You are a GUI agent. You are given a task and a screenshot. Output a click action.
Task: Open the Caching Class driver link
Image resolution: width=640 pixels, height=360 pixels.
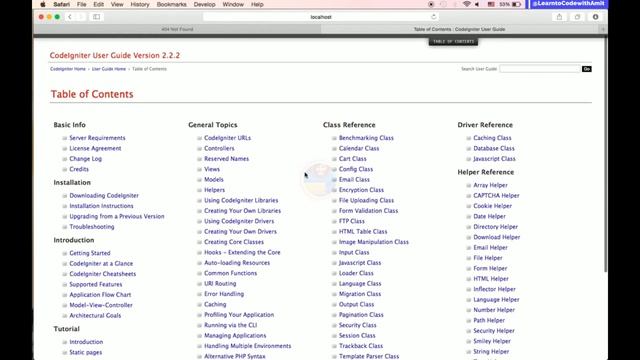coord(492,138)
